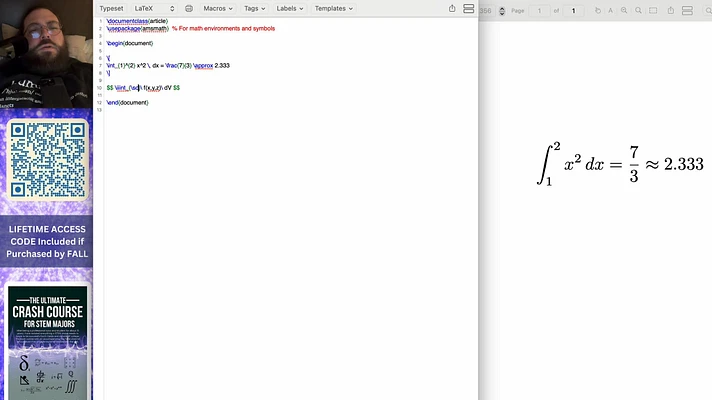Click the \documentclass{article} line

coord(137,21)
